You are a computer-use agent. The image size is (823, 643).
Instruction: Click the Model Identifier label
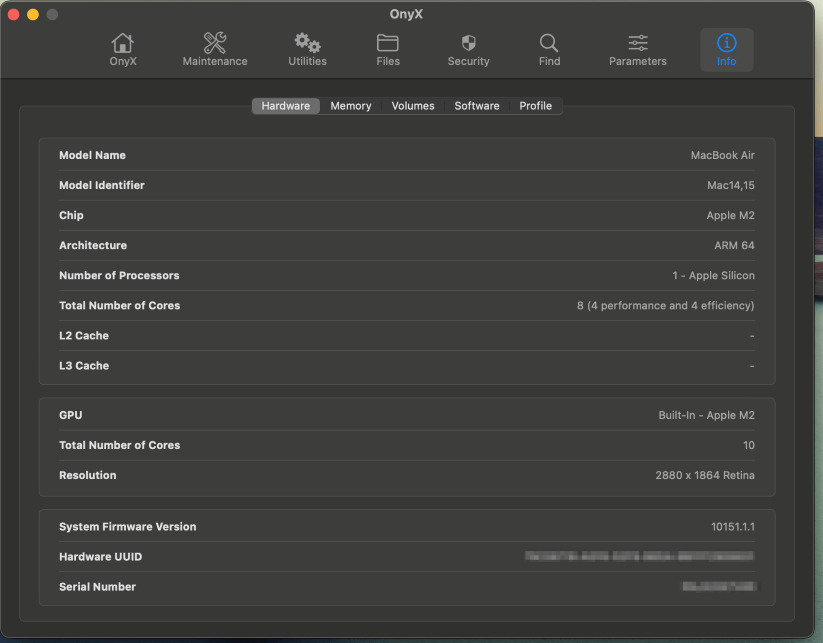coord(102,185)
